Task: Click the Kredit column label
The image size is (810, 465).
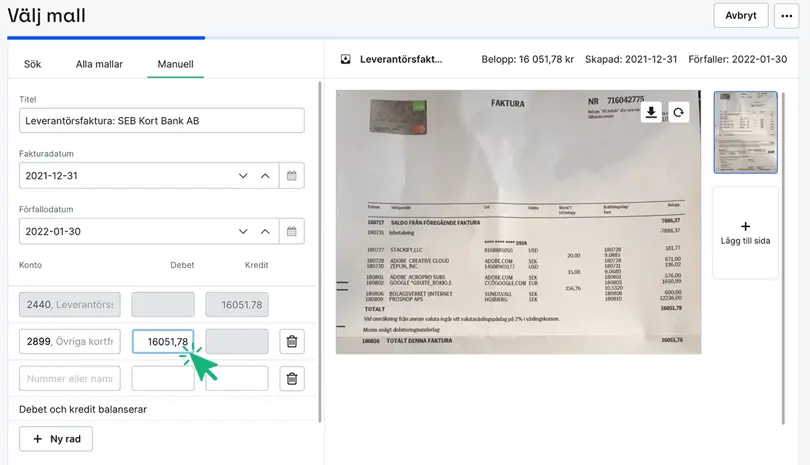Action: [257, 265]
